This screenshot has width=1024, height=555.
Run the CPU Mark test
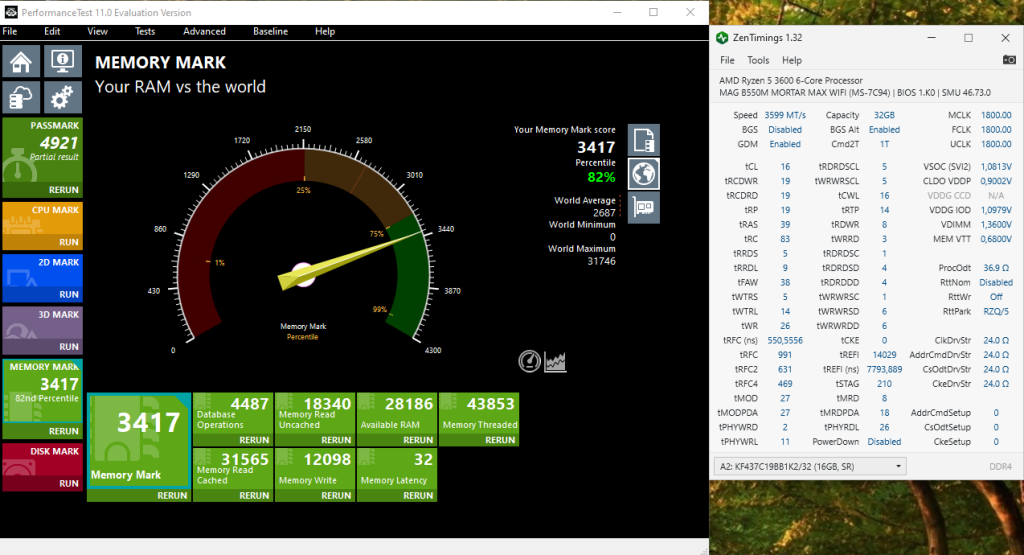tap(69, 242)
